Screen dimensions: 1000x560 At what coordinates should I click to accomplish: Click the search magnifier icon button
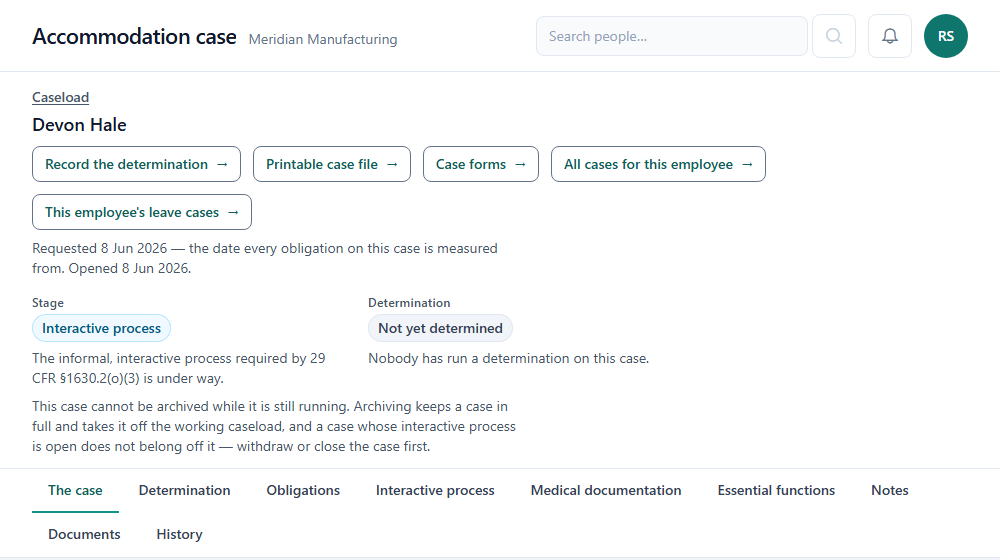coord(834,36)
